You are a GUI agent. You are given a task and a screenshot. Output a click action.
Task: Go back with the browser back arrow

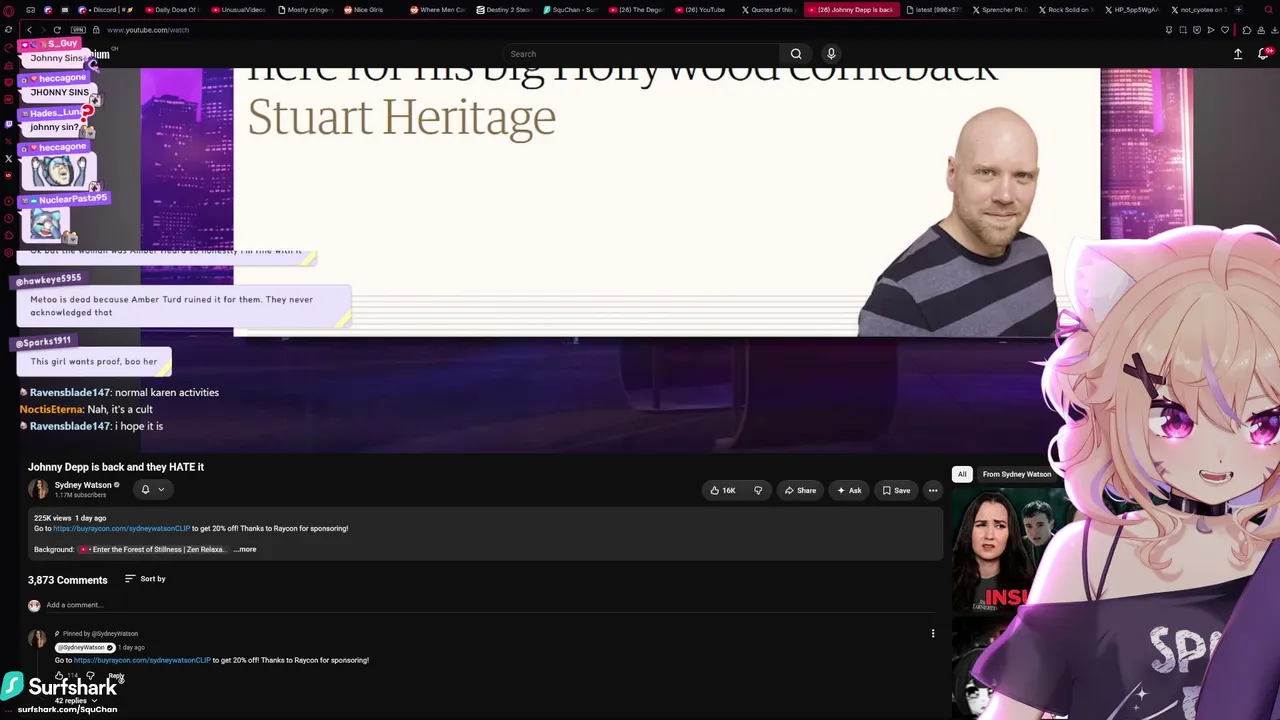[x=29, y=30]
